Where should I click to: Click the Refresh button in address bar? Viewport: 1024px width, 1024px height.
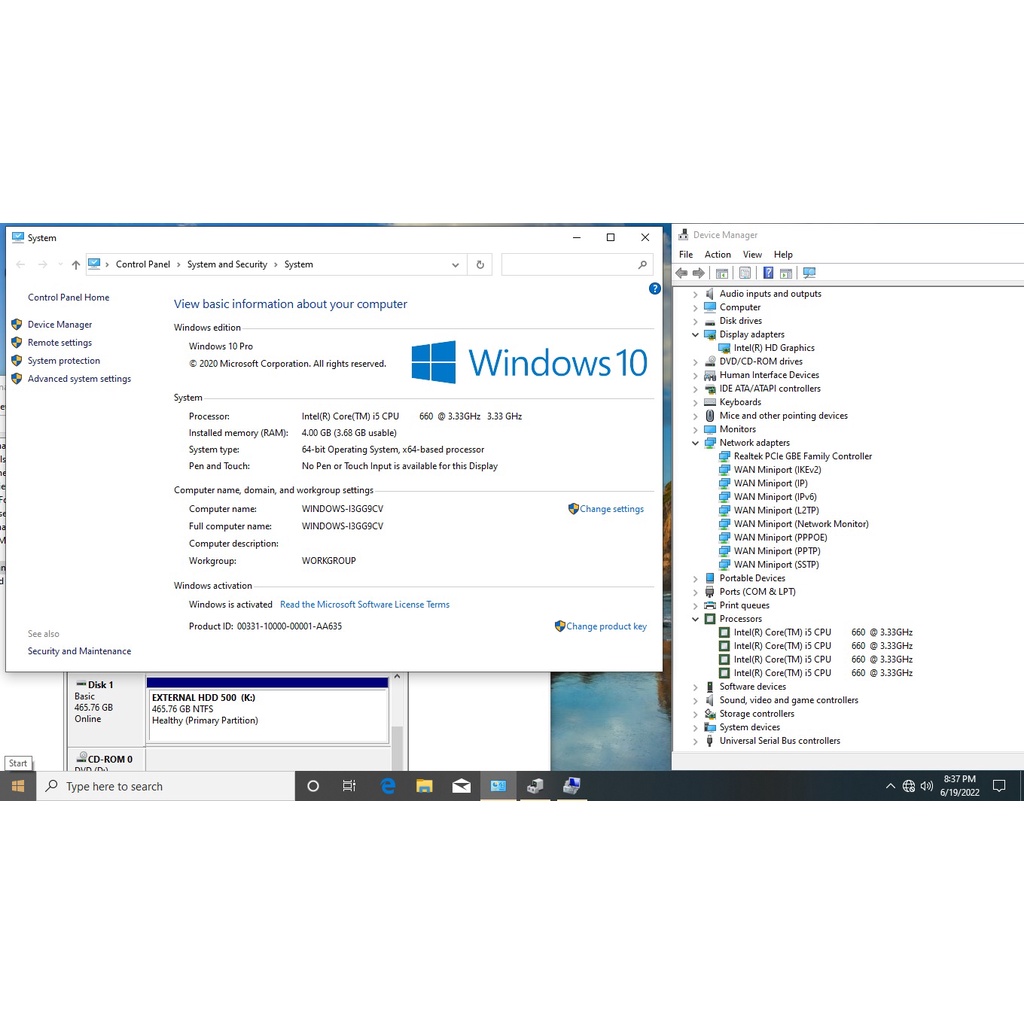click(480, 264)
